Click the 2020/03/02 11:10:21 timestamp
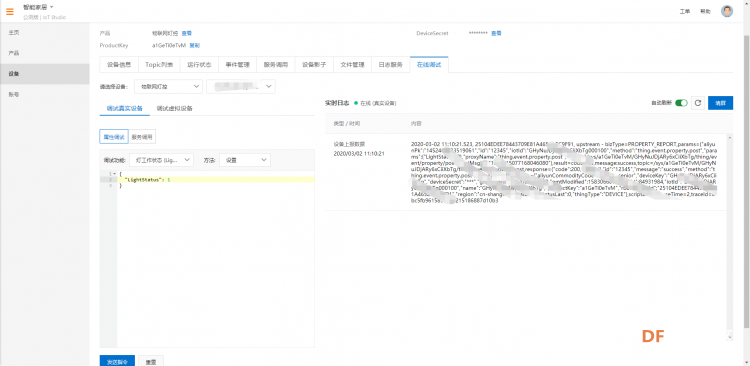 359,154
